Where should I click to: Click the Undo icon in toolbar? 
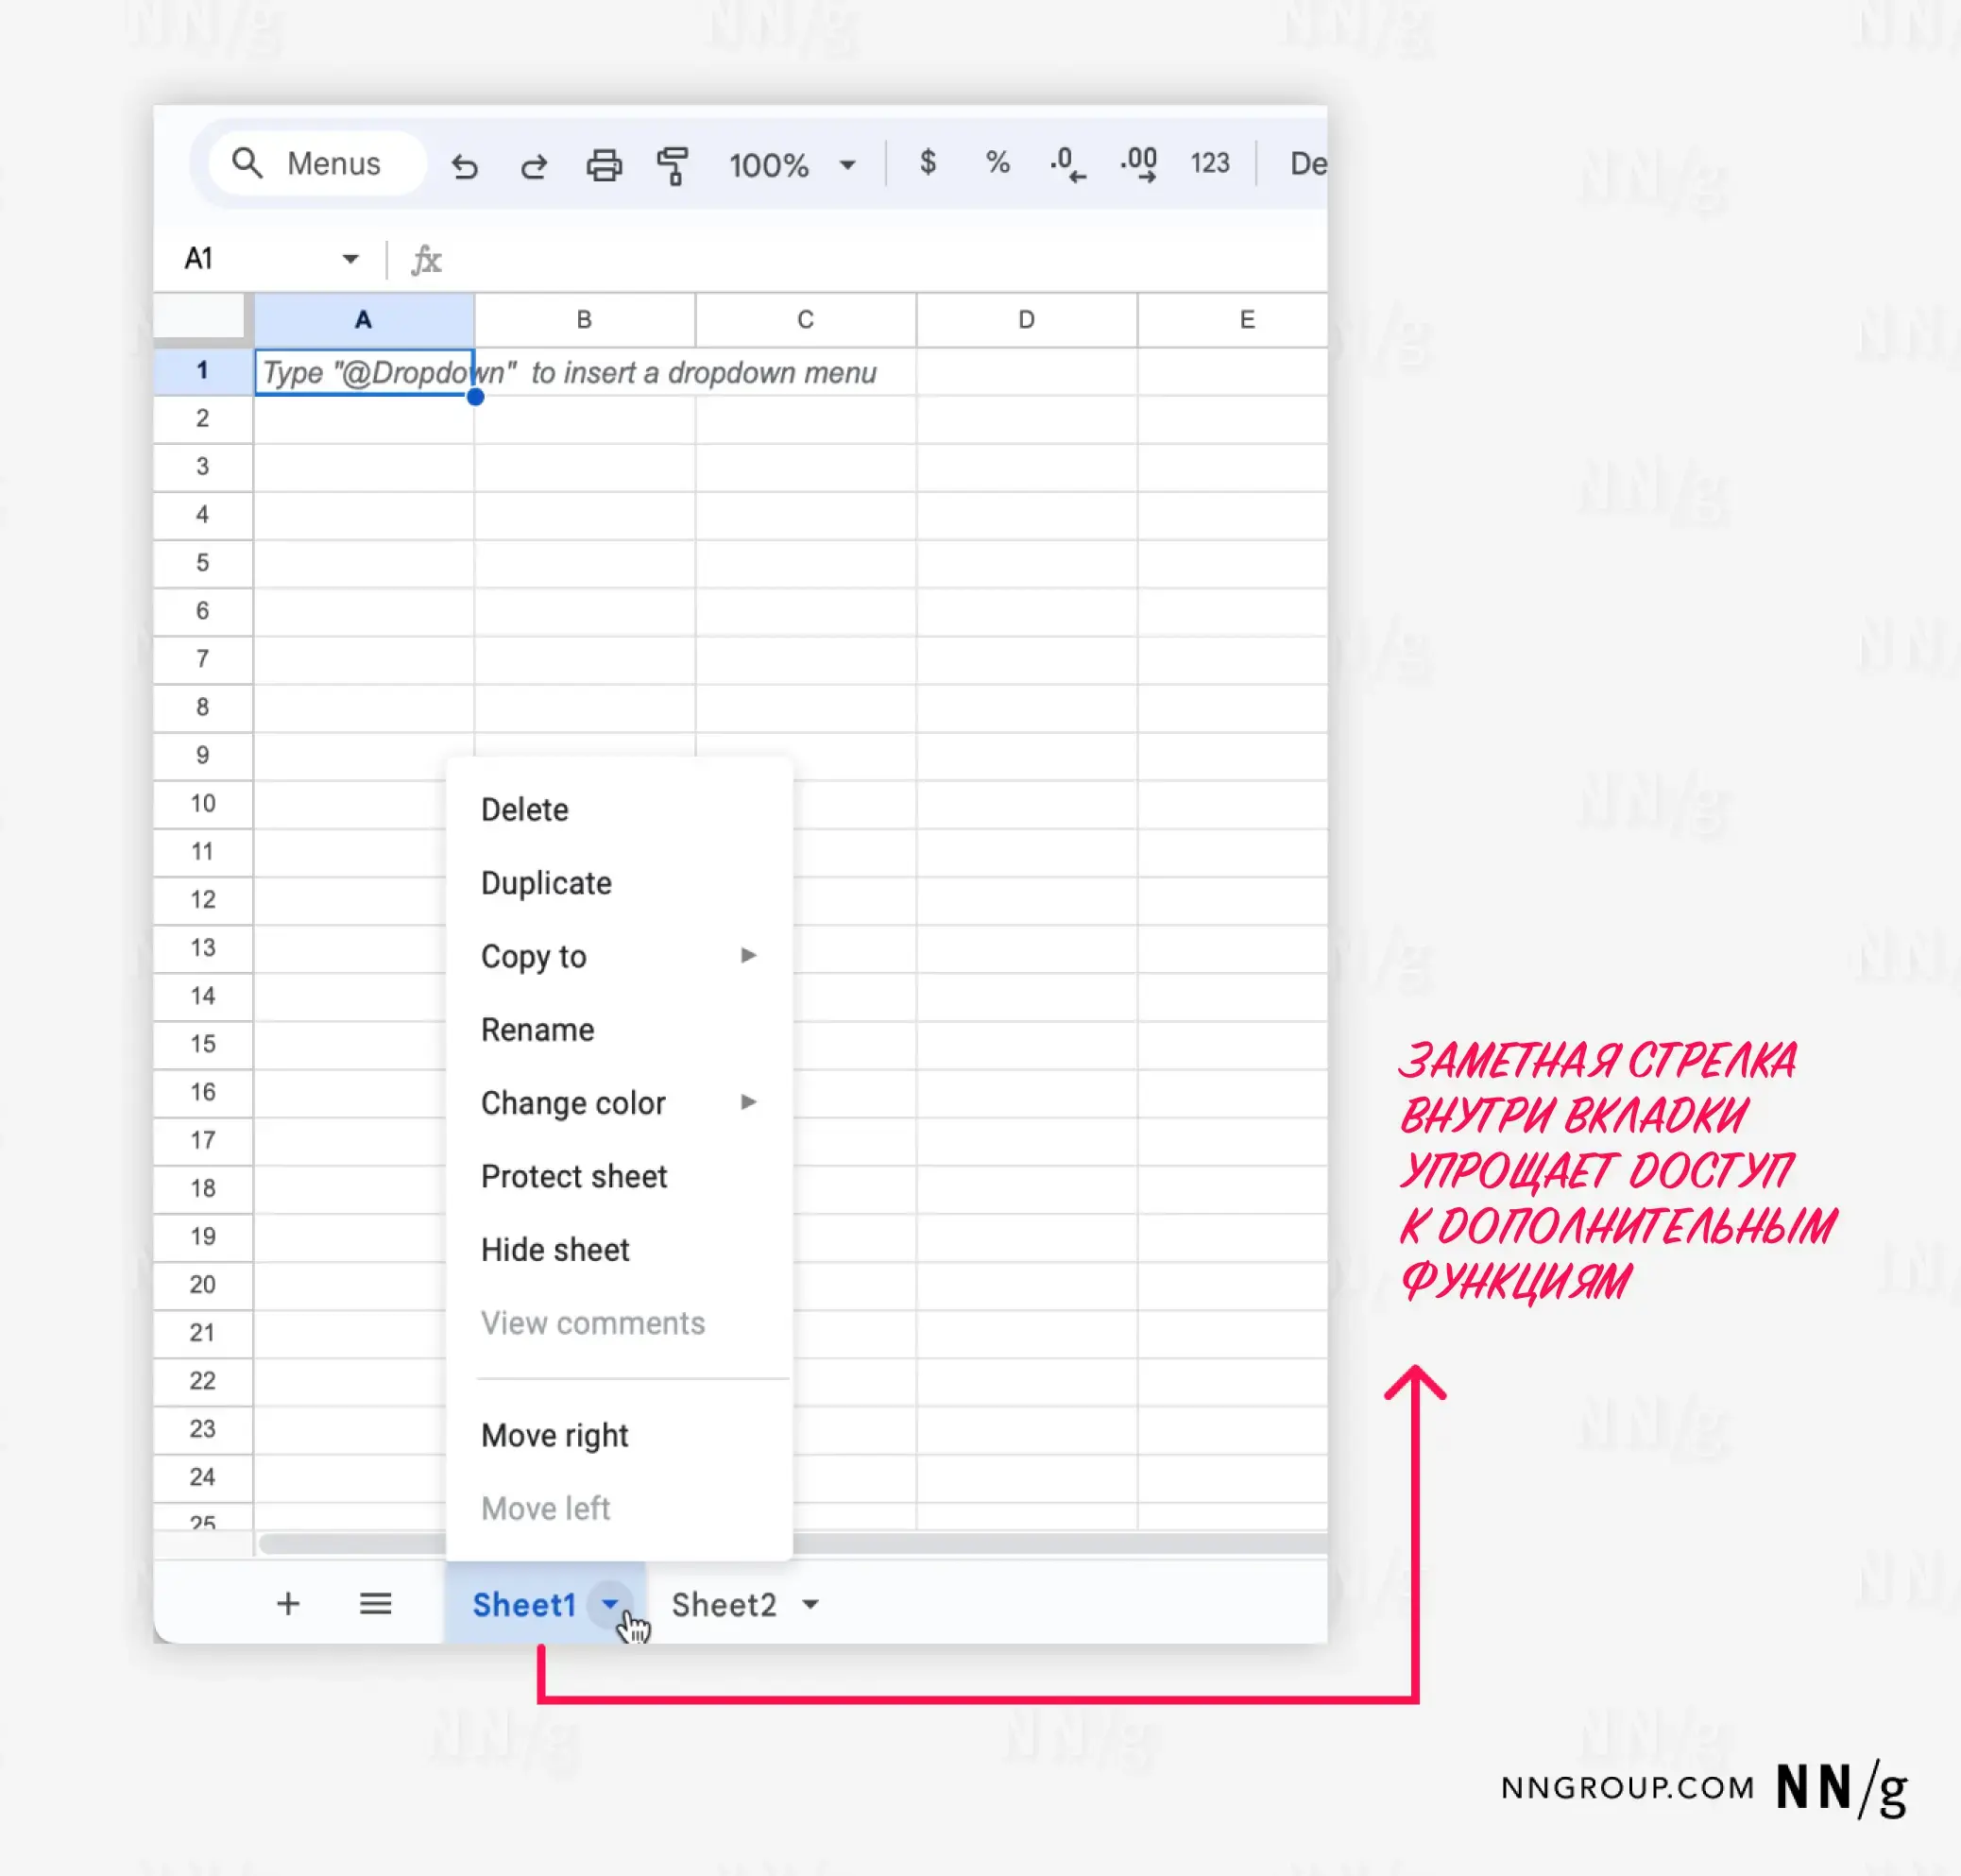tap(464, 165)
